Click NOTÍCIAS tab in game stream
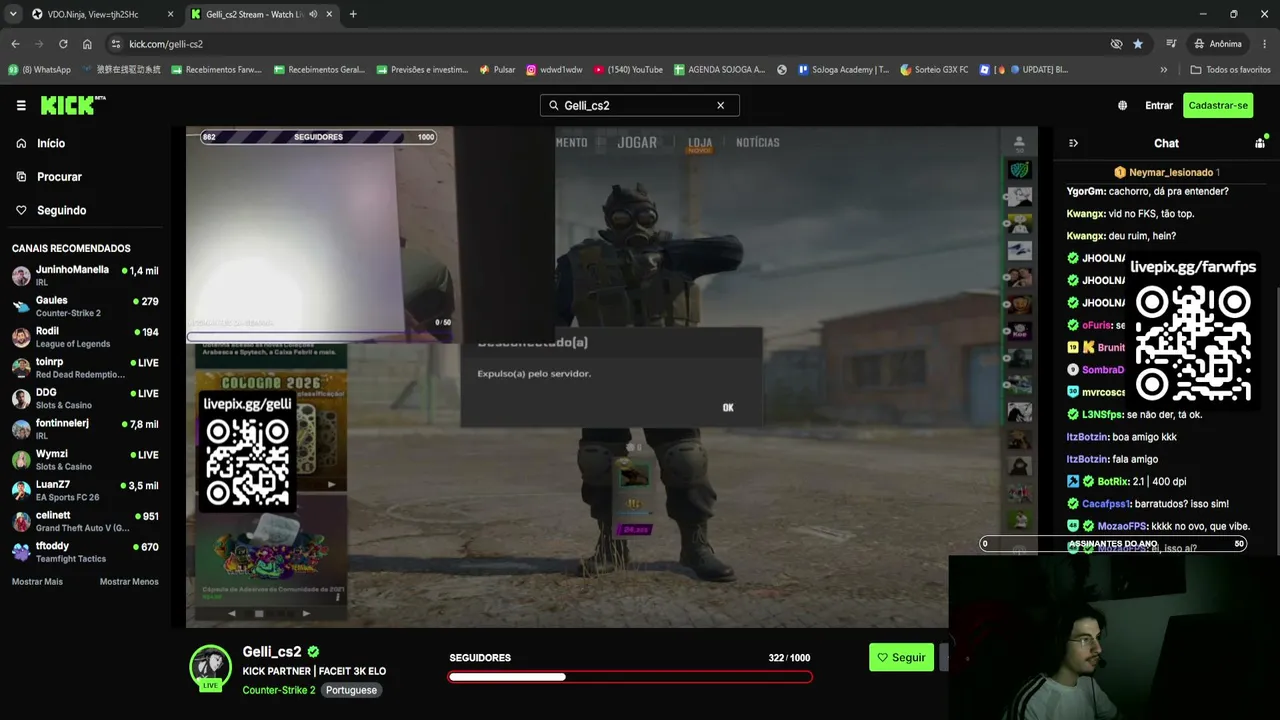This screenshot has width=1280, height=720. tap(757, 143)
